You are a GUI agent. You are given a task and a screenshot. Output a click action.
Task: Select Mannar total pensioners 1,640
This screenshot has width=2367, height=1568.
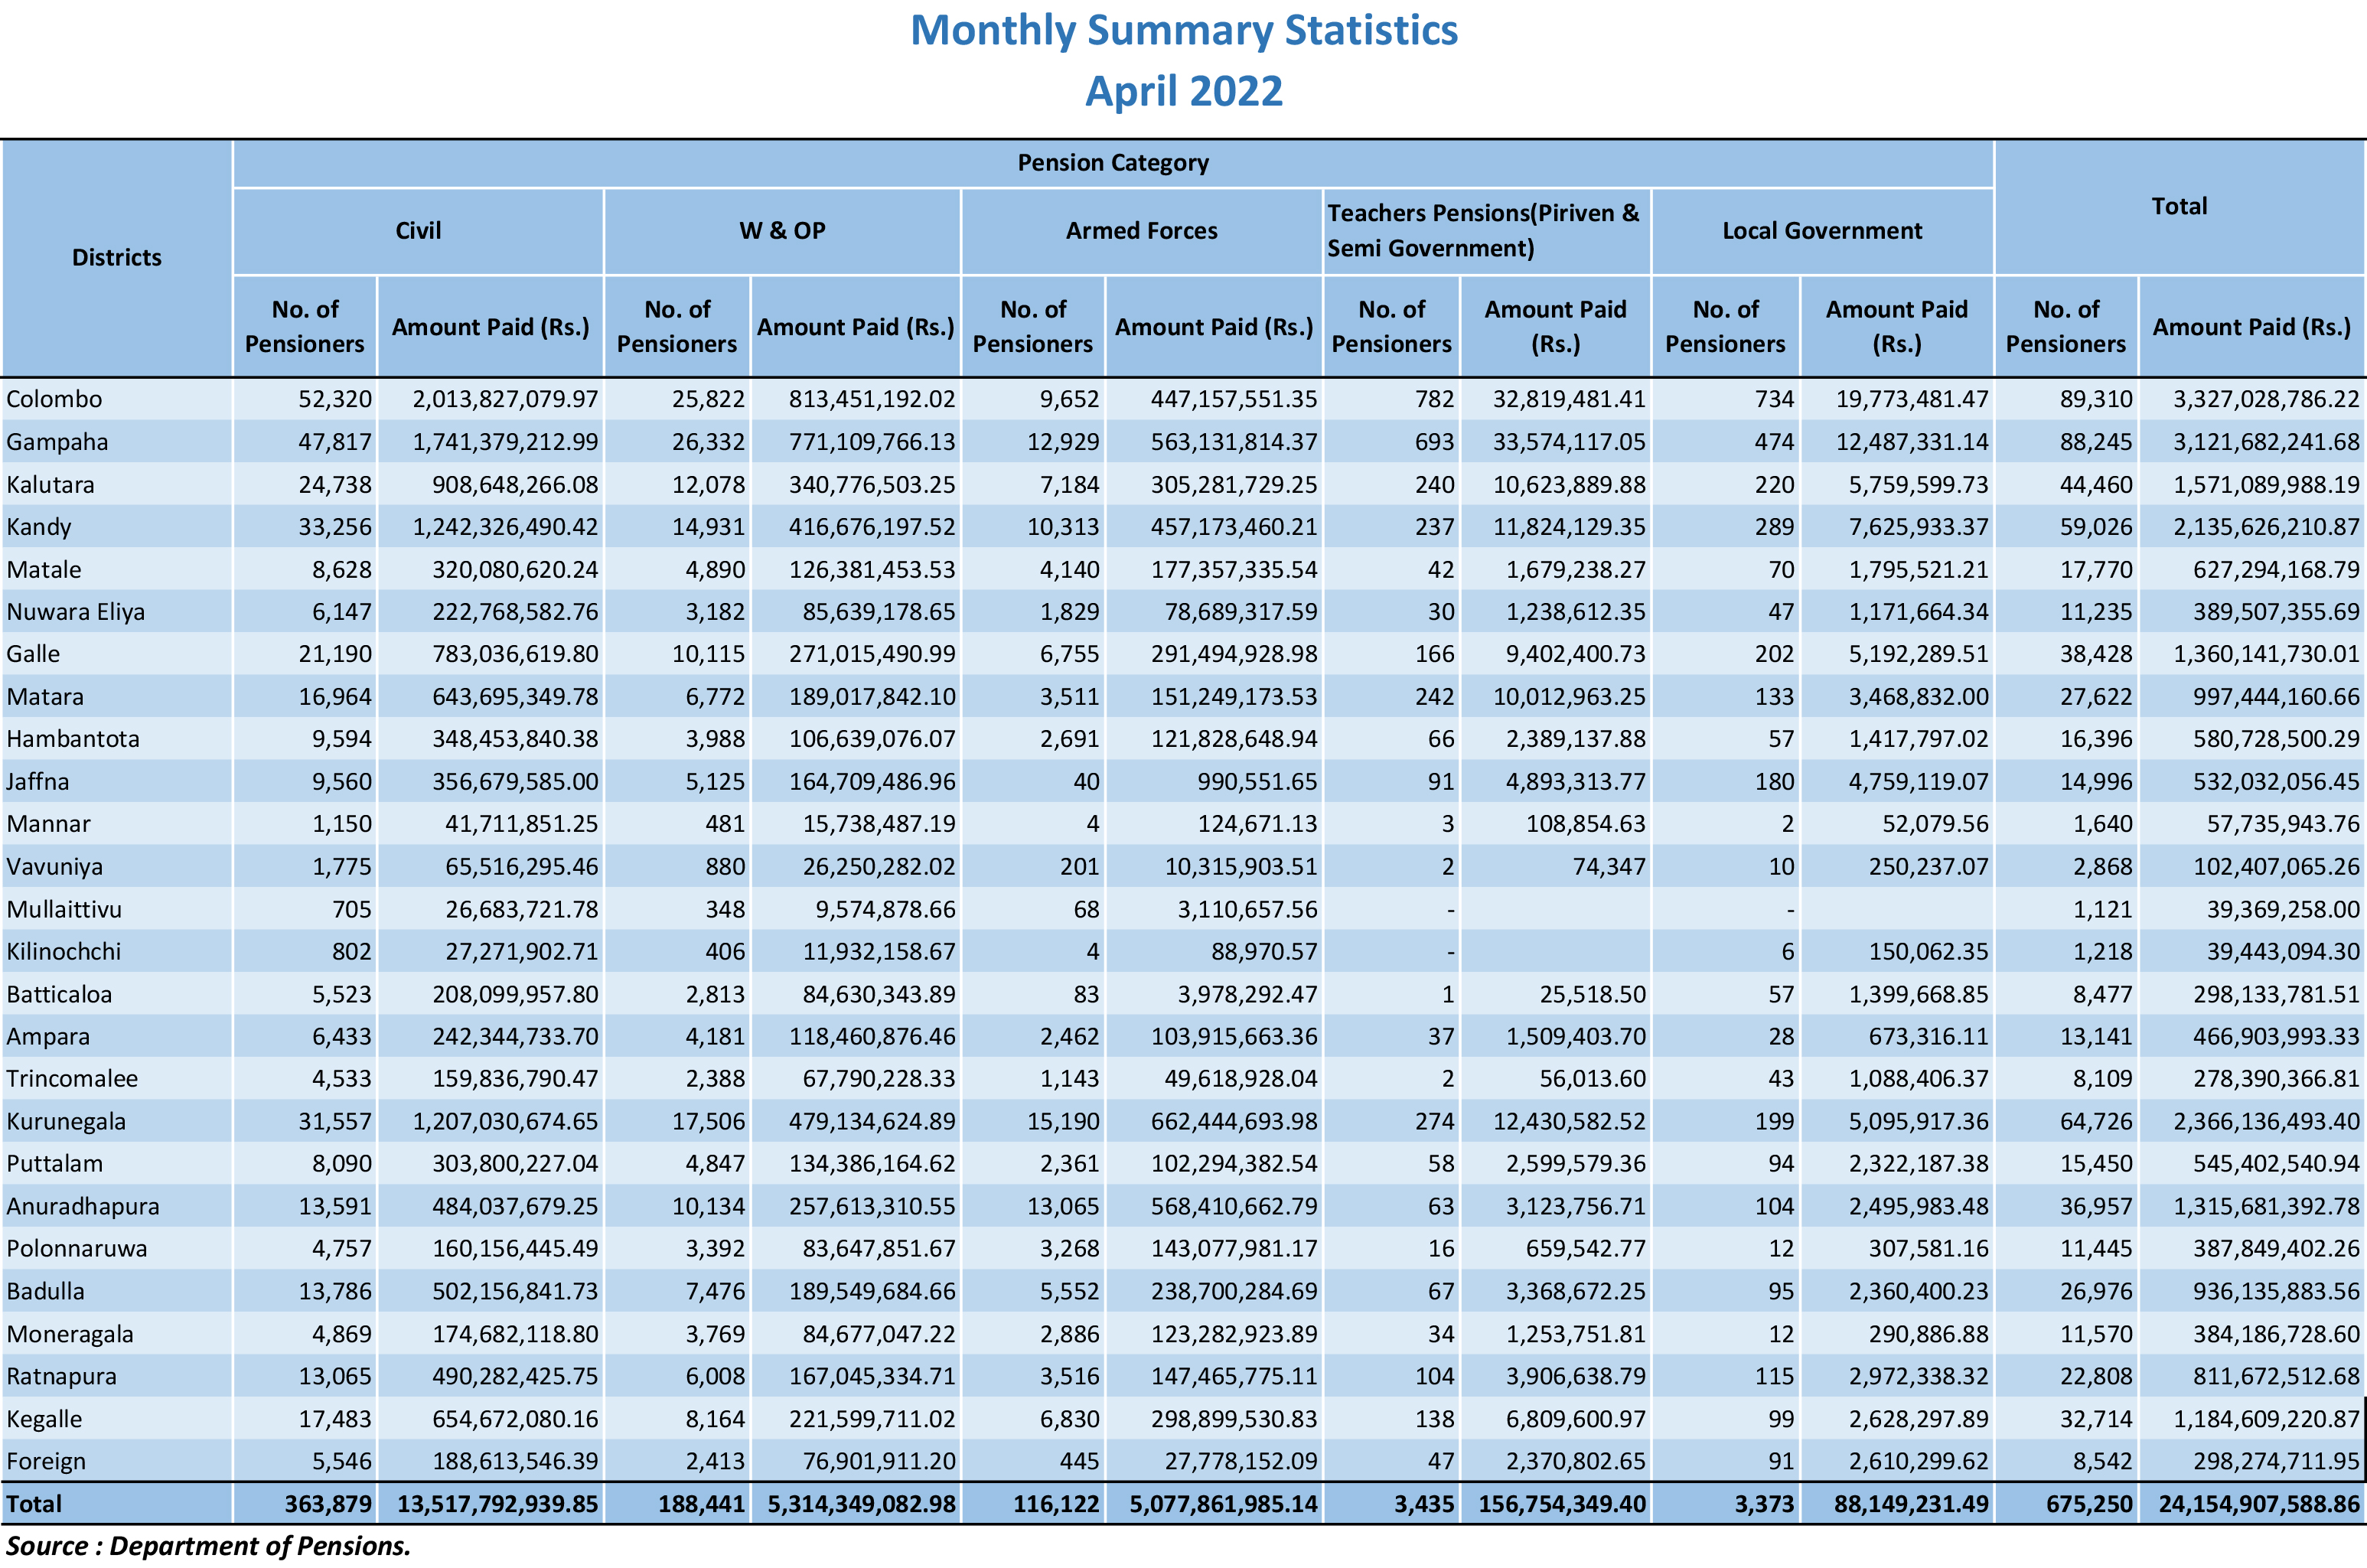click(2103, 824)
